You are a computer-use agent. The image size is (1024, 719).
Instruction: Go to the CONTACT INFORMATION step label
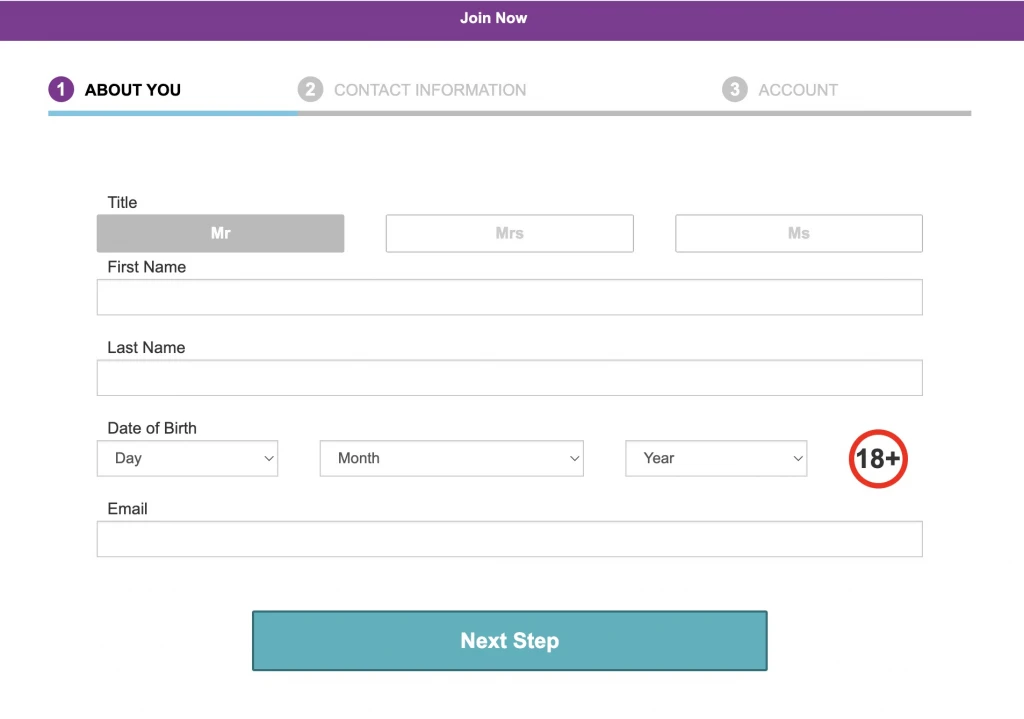tap(430, 90)
